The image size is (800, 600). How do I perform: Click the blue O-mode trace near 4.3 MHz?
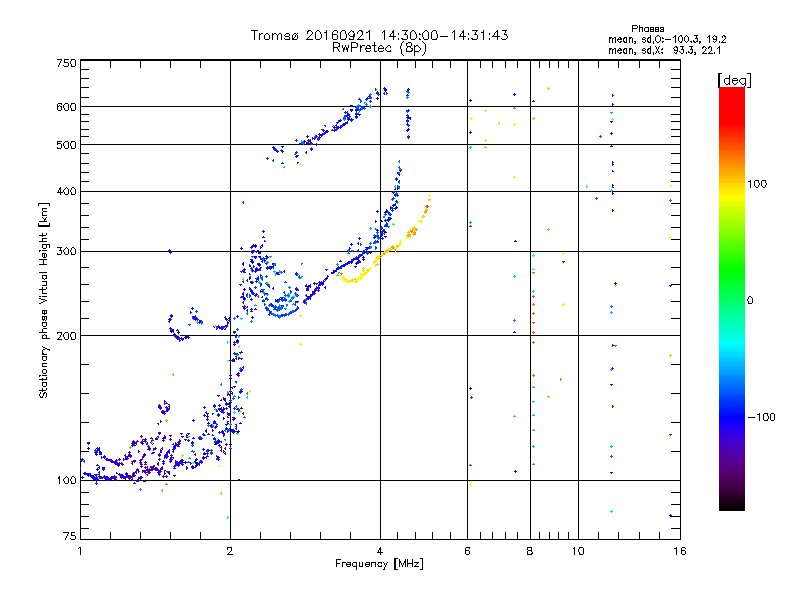(393, 204)
